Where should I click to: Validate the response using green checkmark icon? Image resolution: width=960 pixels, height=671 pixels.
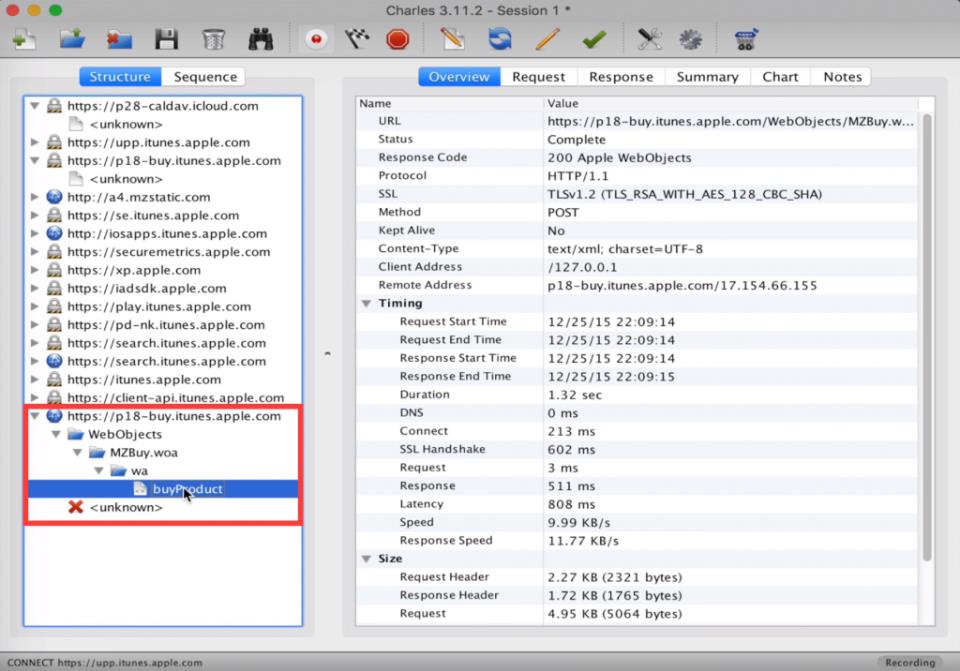click(x=594, y=40)
